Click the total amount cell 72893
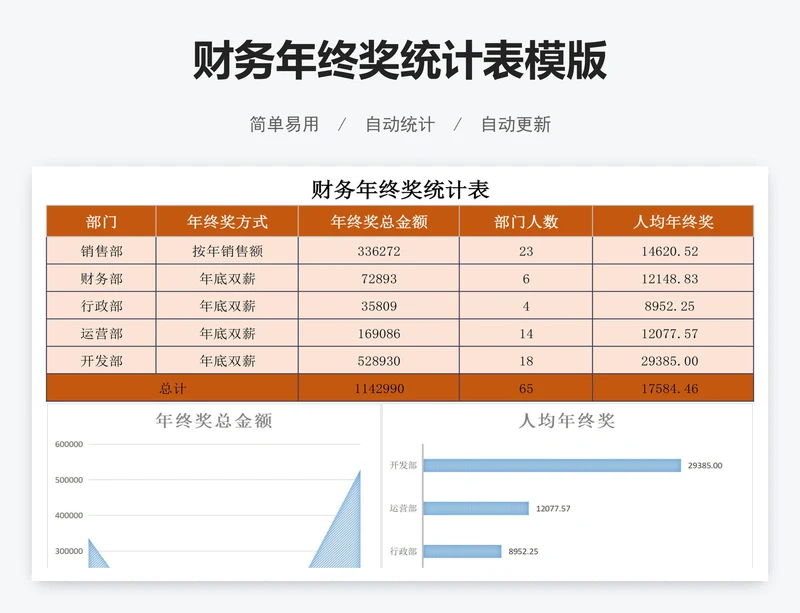The width and height of the screenshot is (800, 613). [379, 278]
